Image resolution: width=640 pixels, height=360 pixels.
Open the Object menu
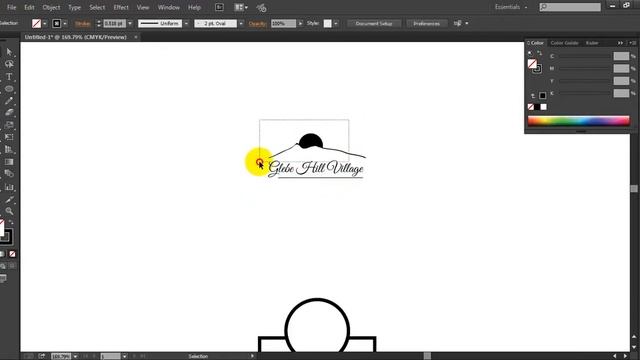(x=51, y=7)
